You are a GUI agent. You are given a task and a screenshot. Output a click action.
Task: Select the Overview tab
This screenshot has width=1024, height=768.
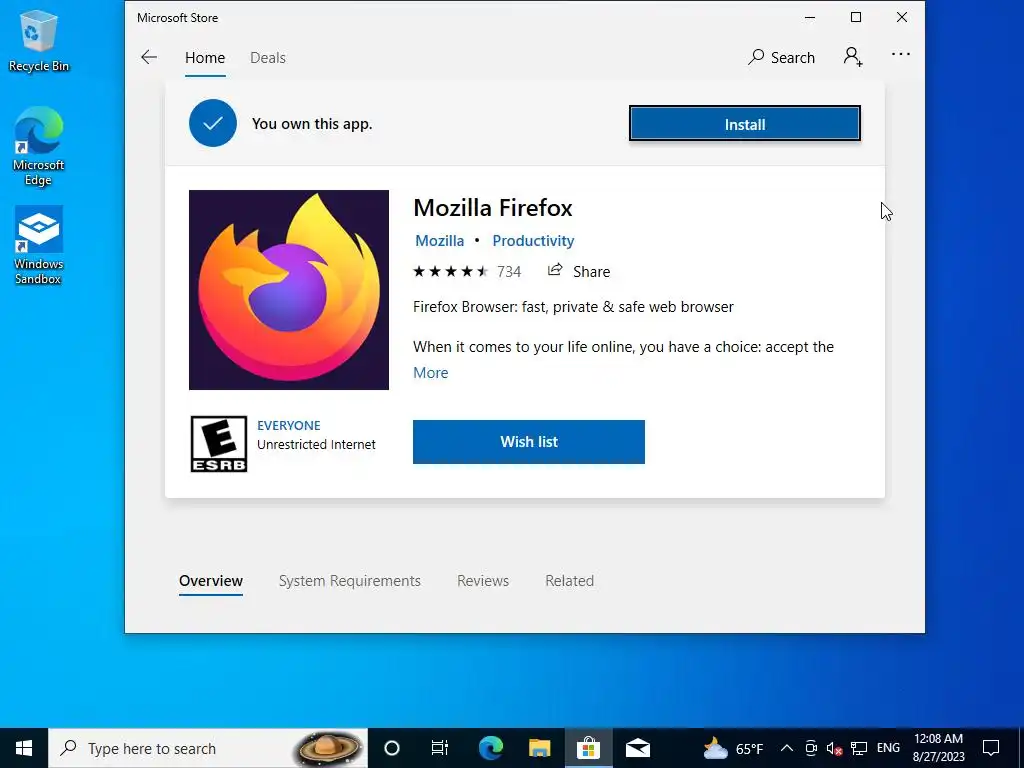[x=211, y=581]
